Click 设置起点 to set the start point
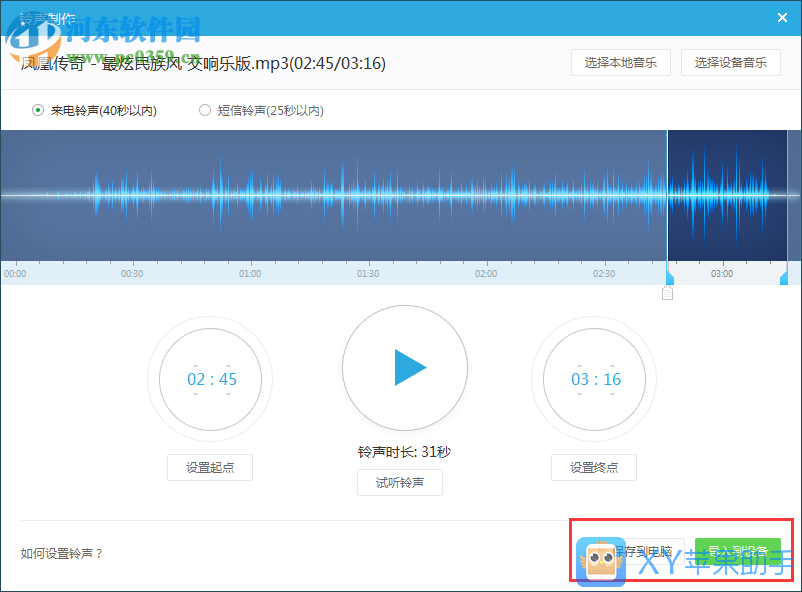Viewport: 802px width, 592px height. (209, 467)
